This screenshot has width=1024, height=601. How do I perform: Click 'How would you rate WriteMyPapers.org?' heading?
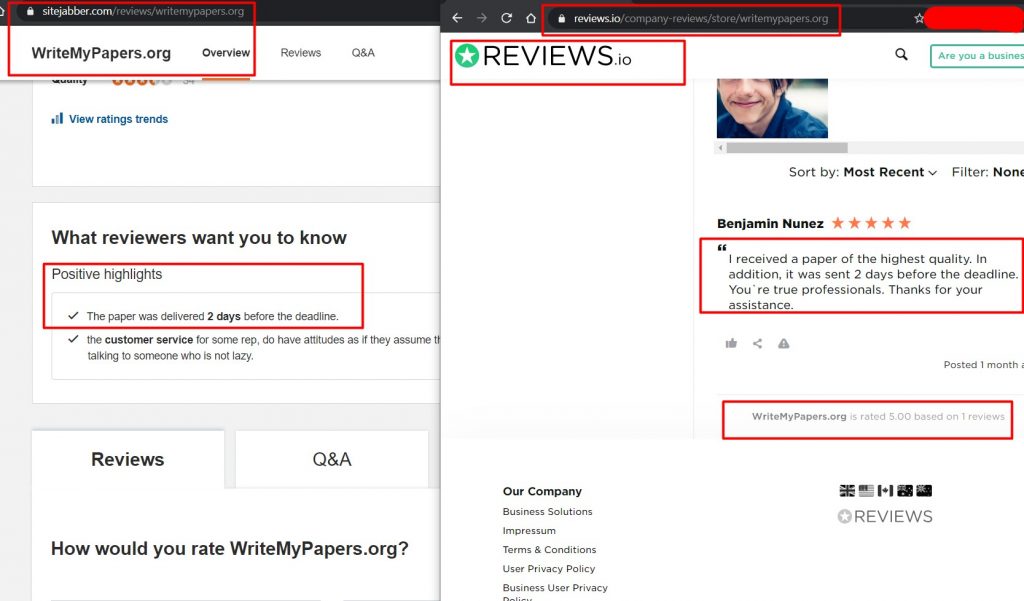tap(229, 549)
